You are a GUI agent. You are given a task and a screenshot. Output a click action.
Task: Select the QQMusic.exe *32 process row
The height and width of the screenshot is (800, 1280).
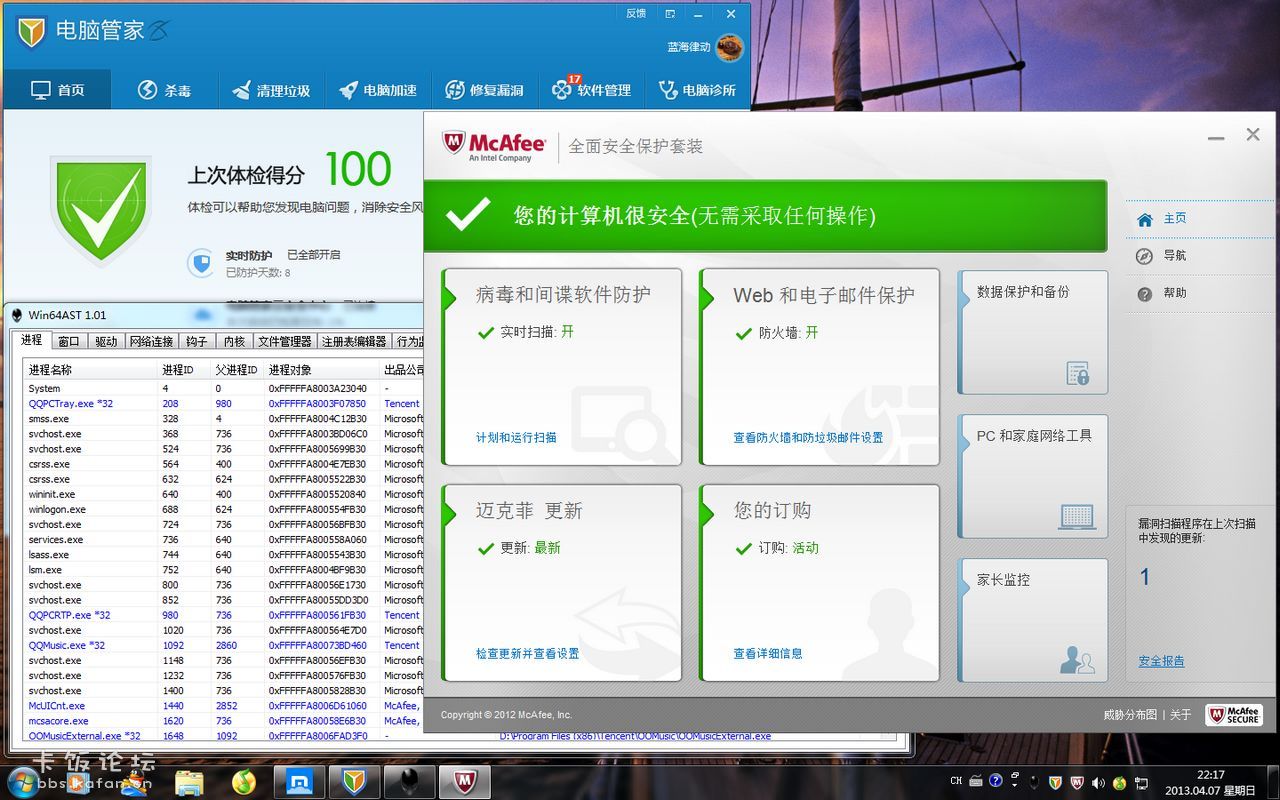222,645
